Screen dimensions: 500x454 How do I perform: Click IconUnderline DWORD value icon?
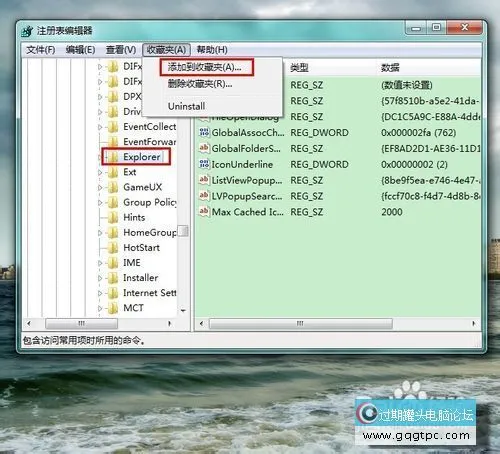click(x=204, y=164)
